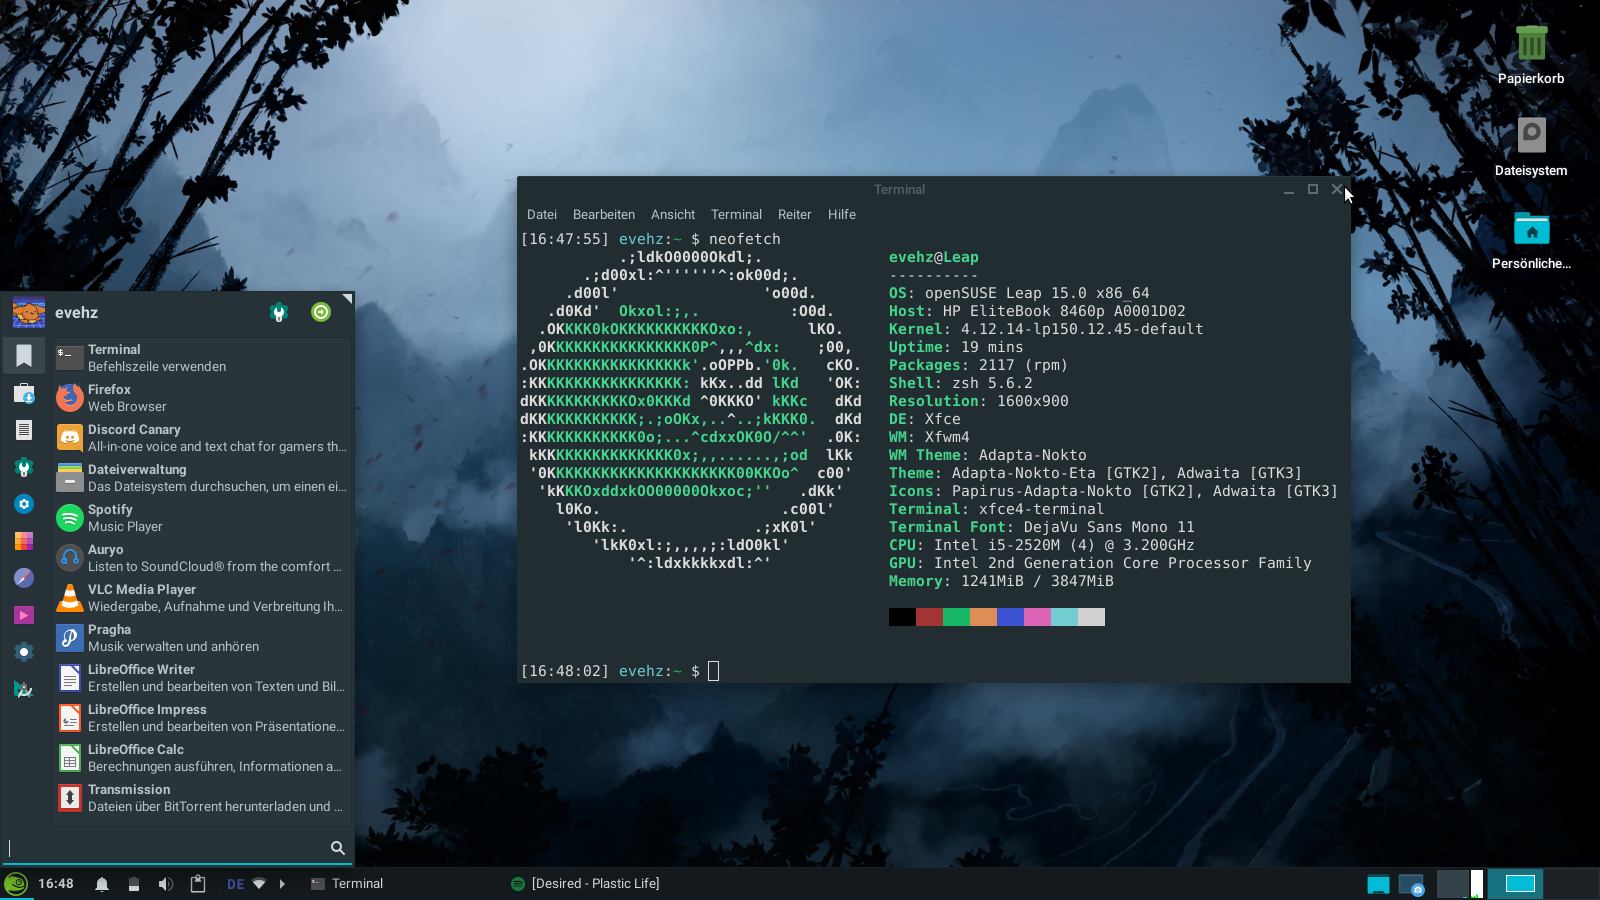Open the Datei menu in Terminal

point(542,215)
